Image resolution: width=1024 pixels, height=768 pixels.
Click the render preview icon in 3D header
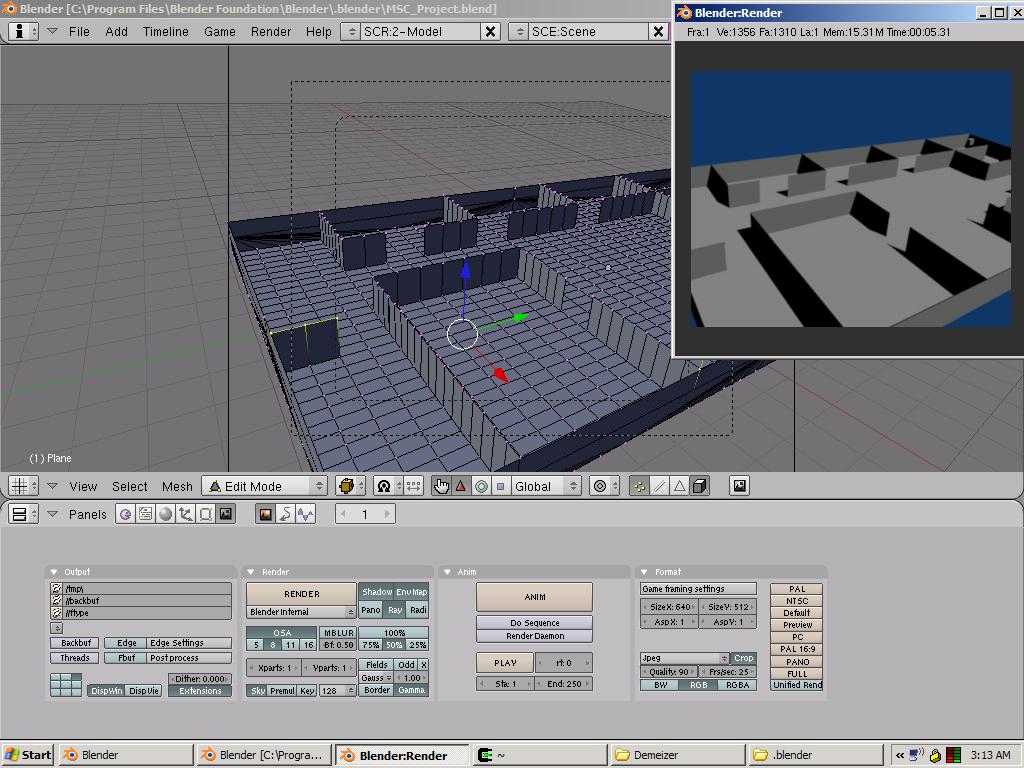click(739, 486)
